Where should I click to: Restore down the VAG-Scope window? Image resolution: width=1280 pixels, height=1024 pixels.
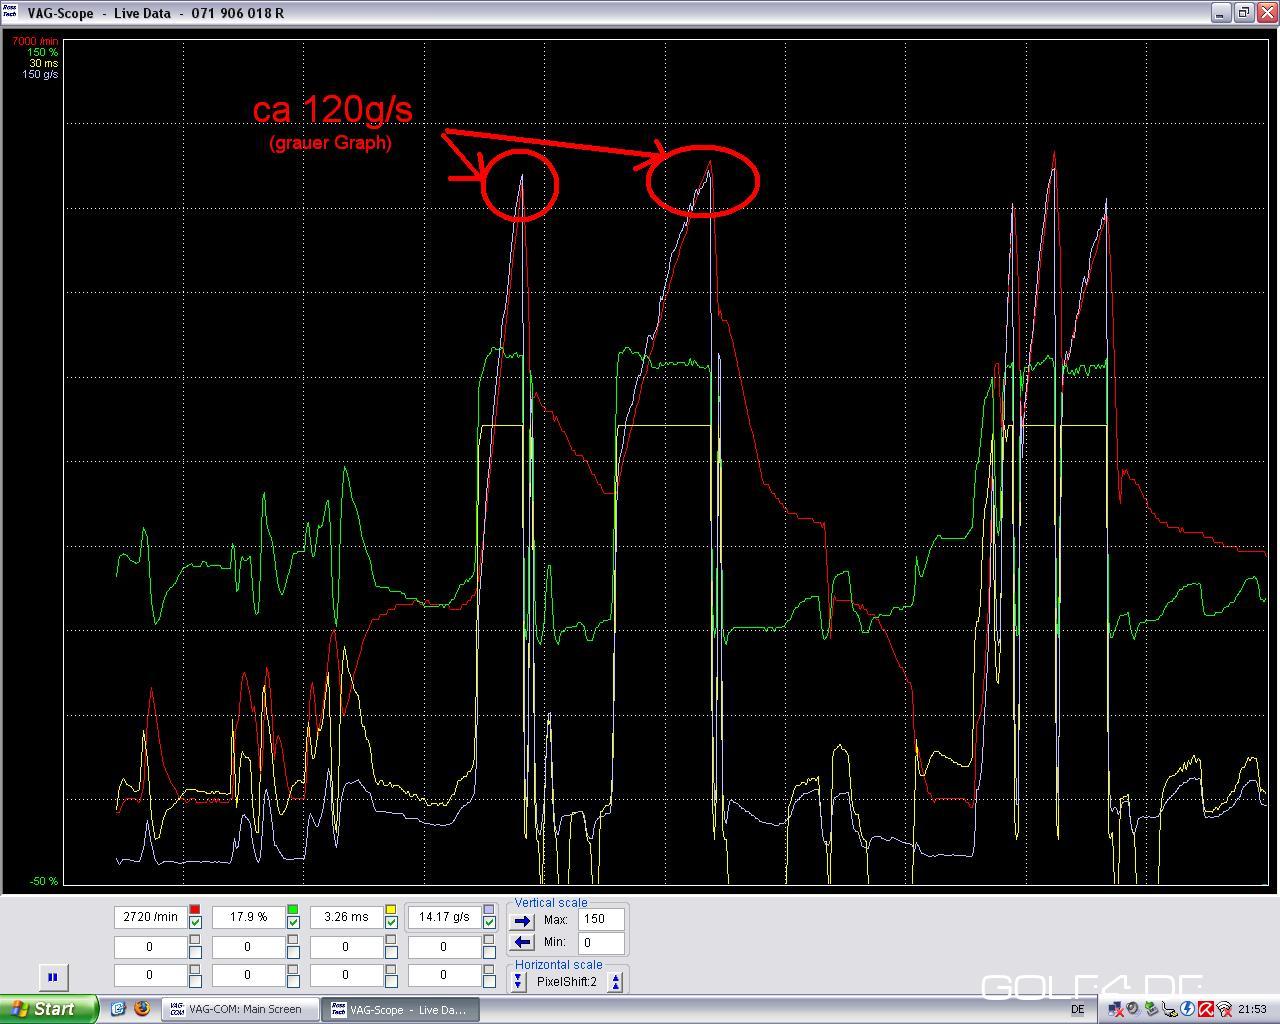[x=1244, y=12]
